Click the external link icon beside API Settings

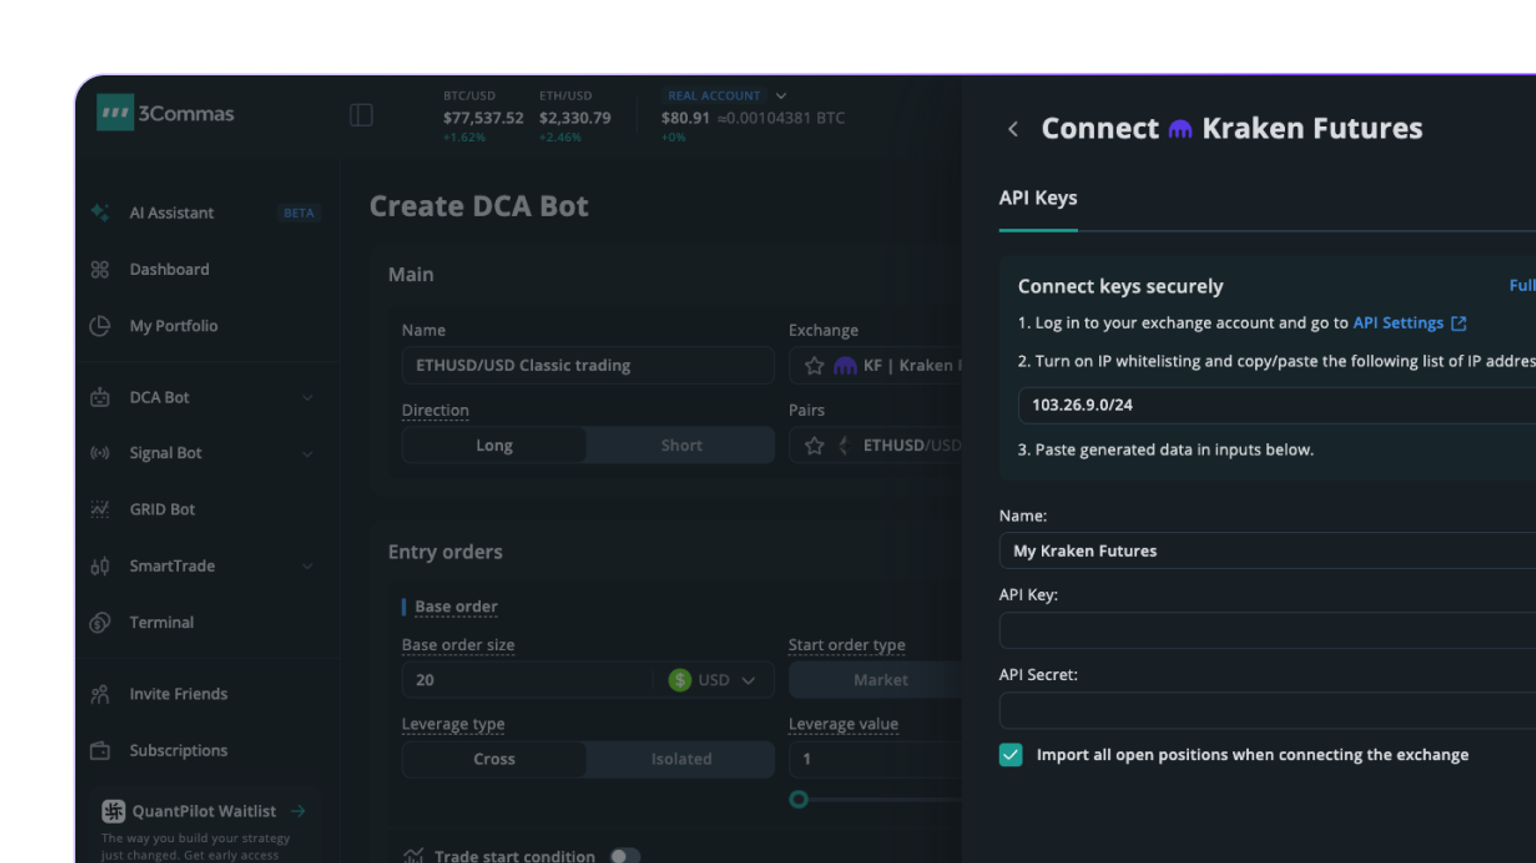pyautogui.click(x=1459, y=323)
